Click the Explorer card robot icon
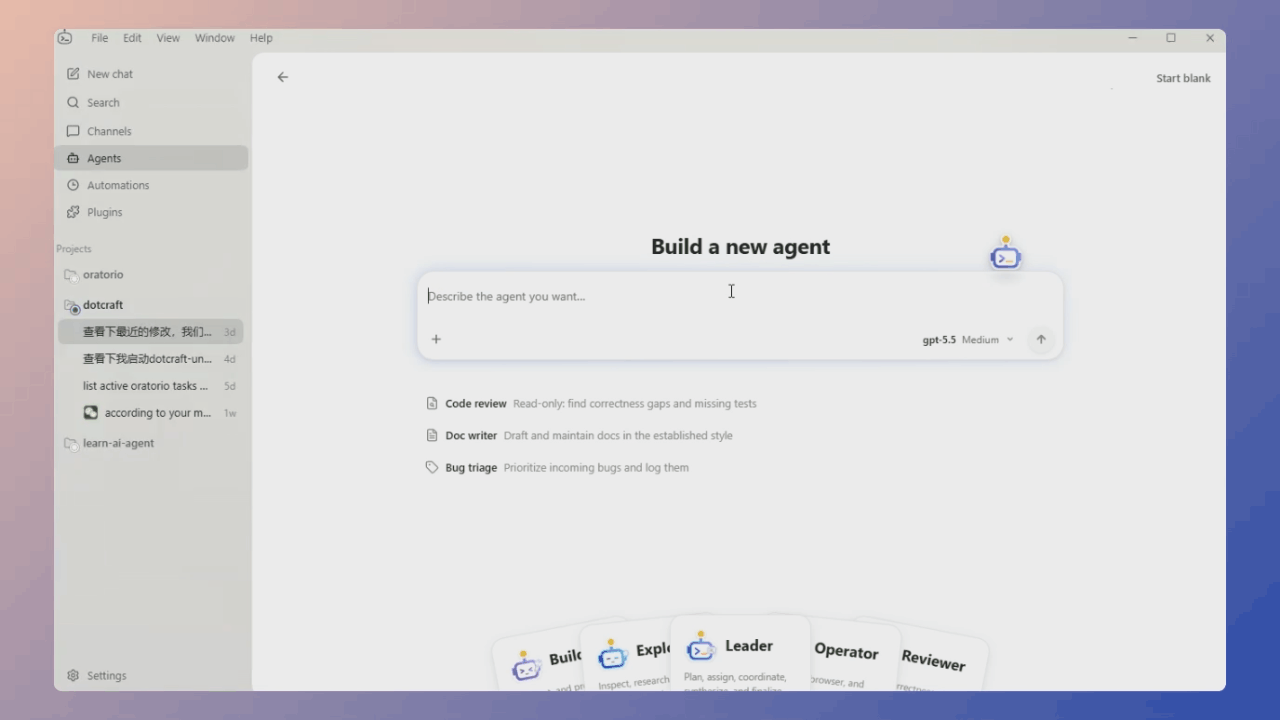Image resolution: width=1280 pixels, height=720 pixels. (x=612, y=655)
